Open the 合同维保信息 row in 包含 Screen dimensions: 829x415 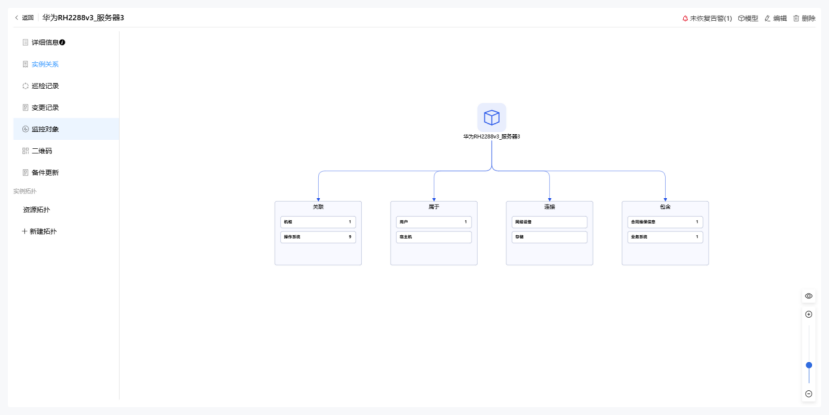[x=665, y=222]
